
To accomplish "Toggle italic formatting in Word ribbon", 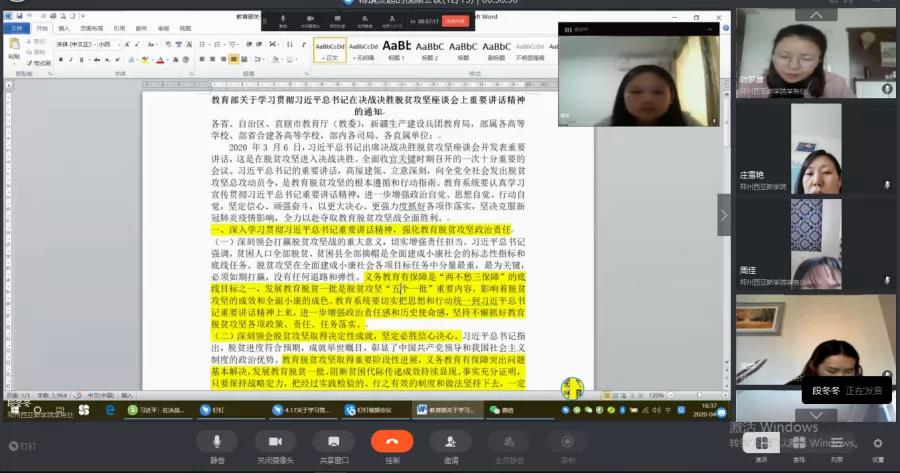I will pos(71,59).
